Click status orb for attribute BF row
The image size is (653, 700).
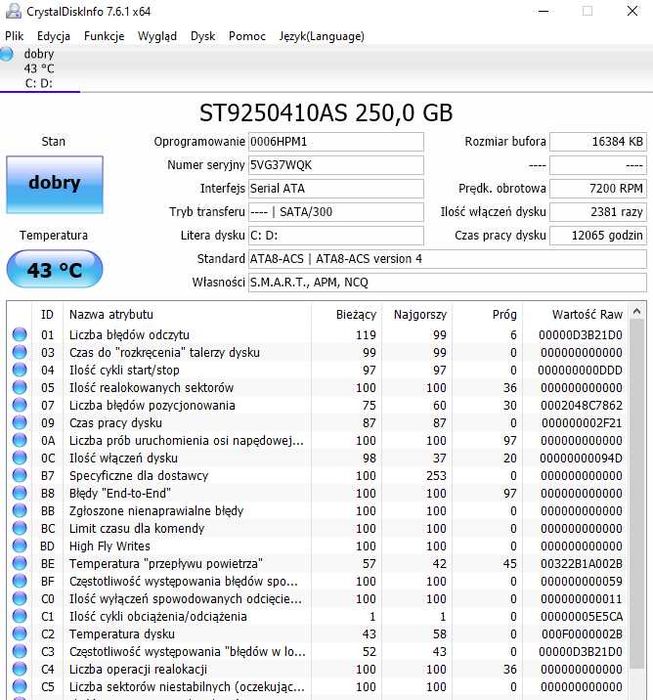pos(19,581)
